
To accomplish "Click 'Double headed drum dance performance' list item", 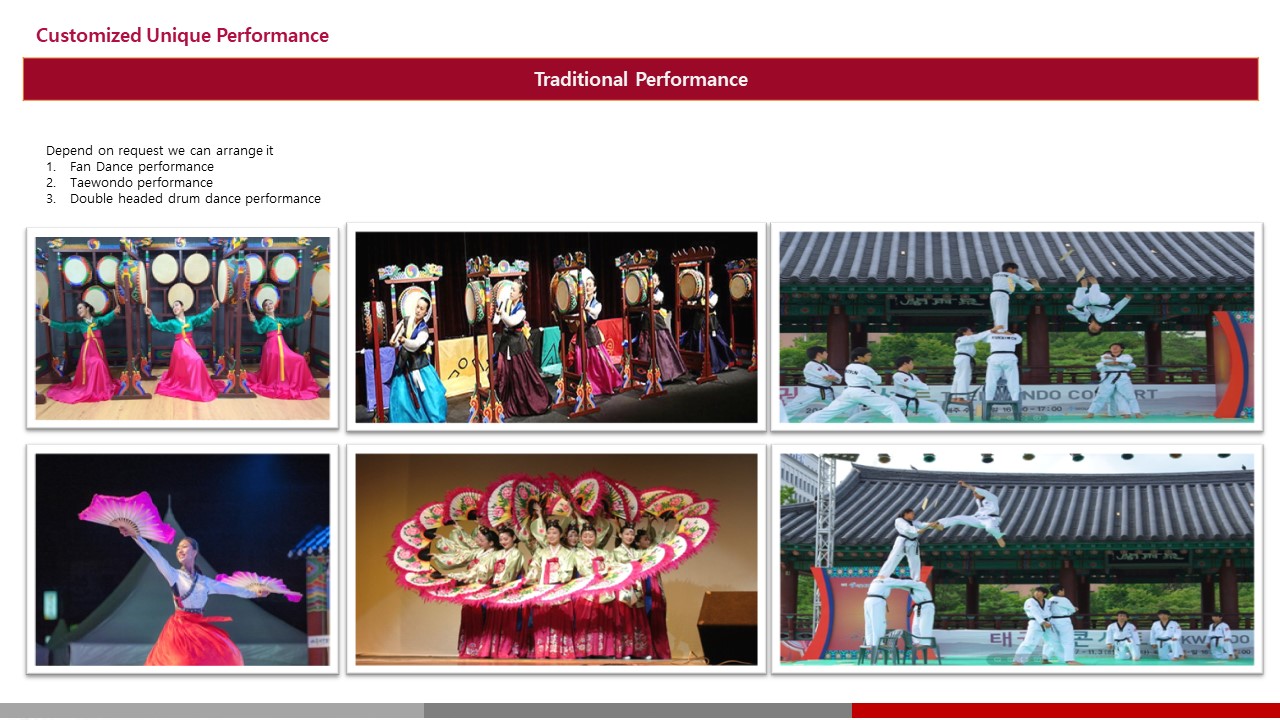I will pyautogui.click(x=195, y=199).
